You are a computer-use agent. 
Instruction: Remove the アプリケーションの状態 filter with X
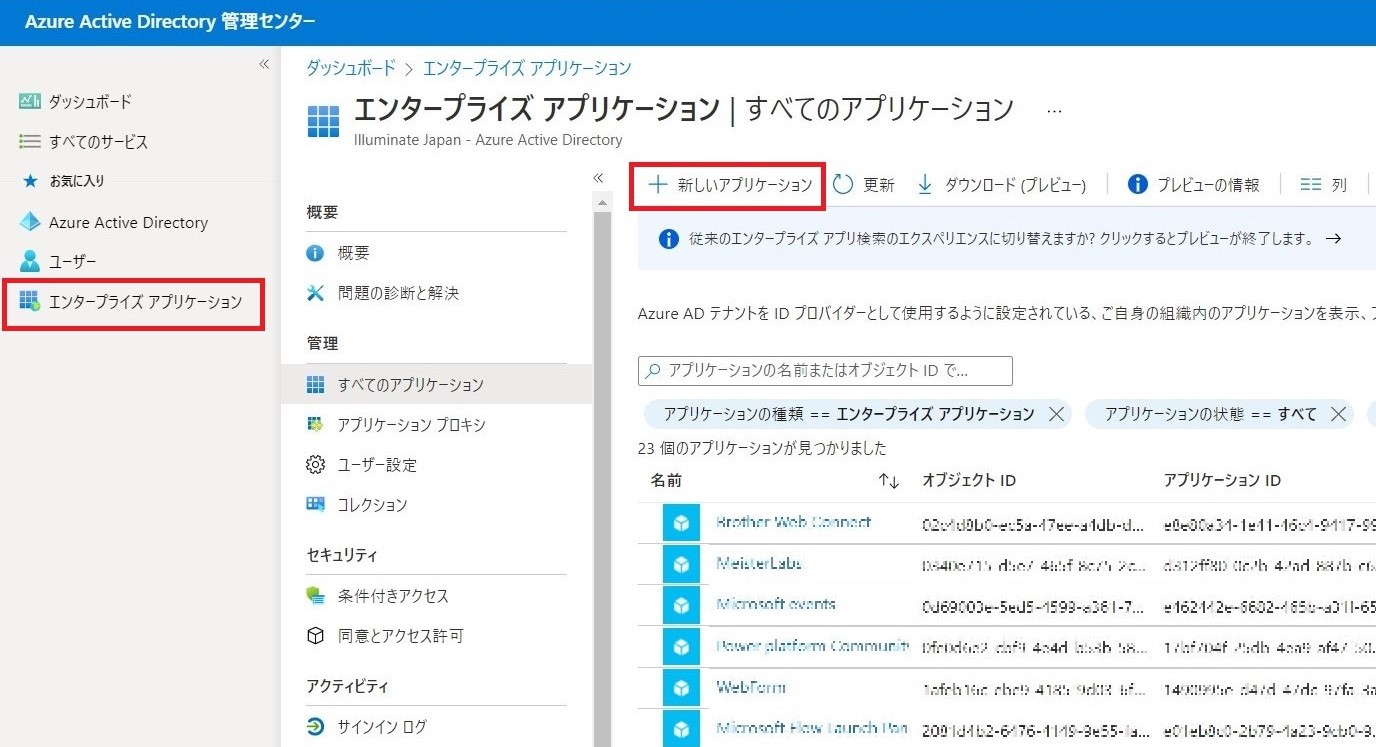[x=1339, y=414]
